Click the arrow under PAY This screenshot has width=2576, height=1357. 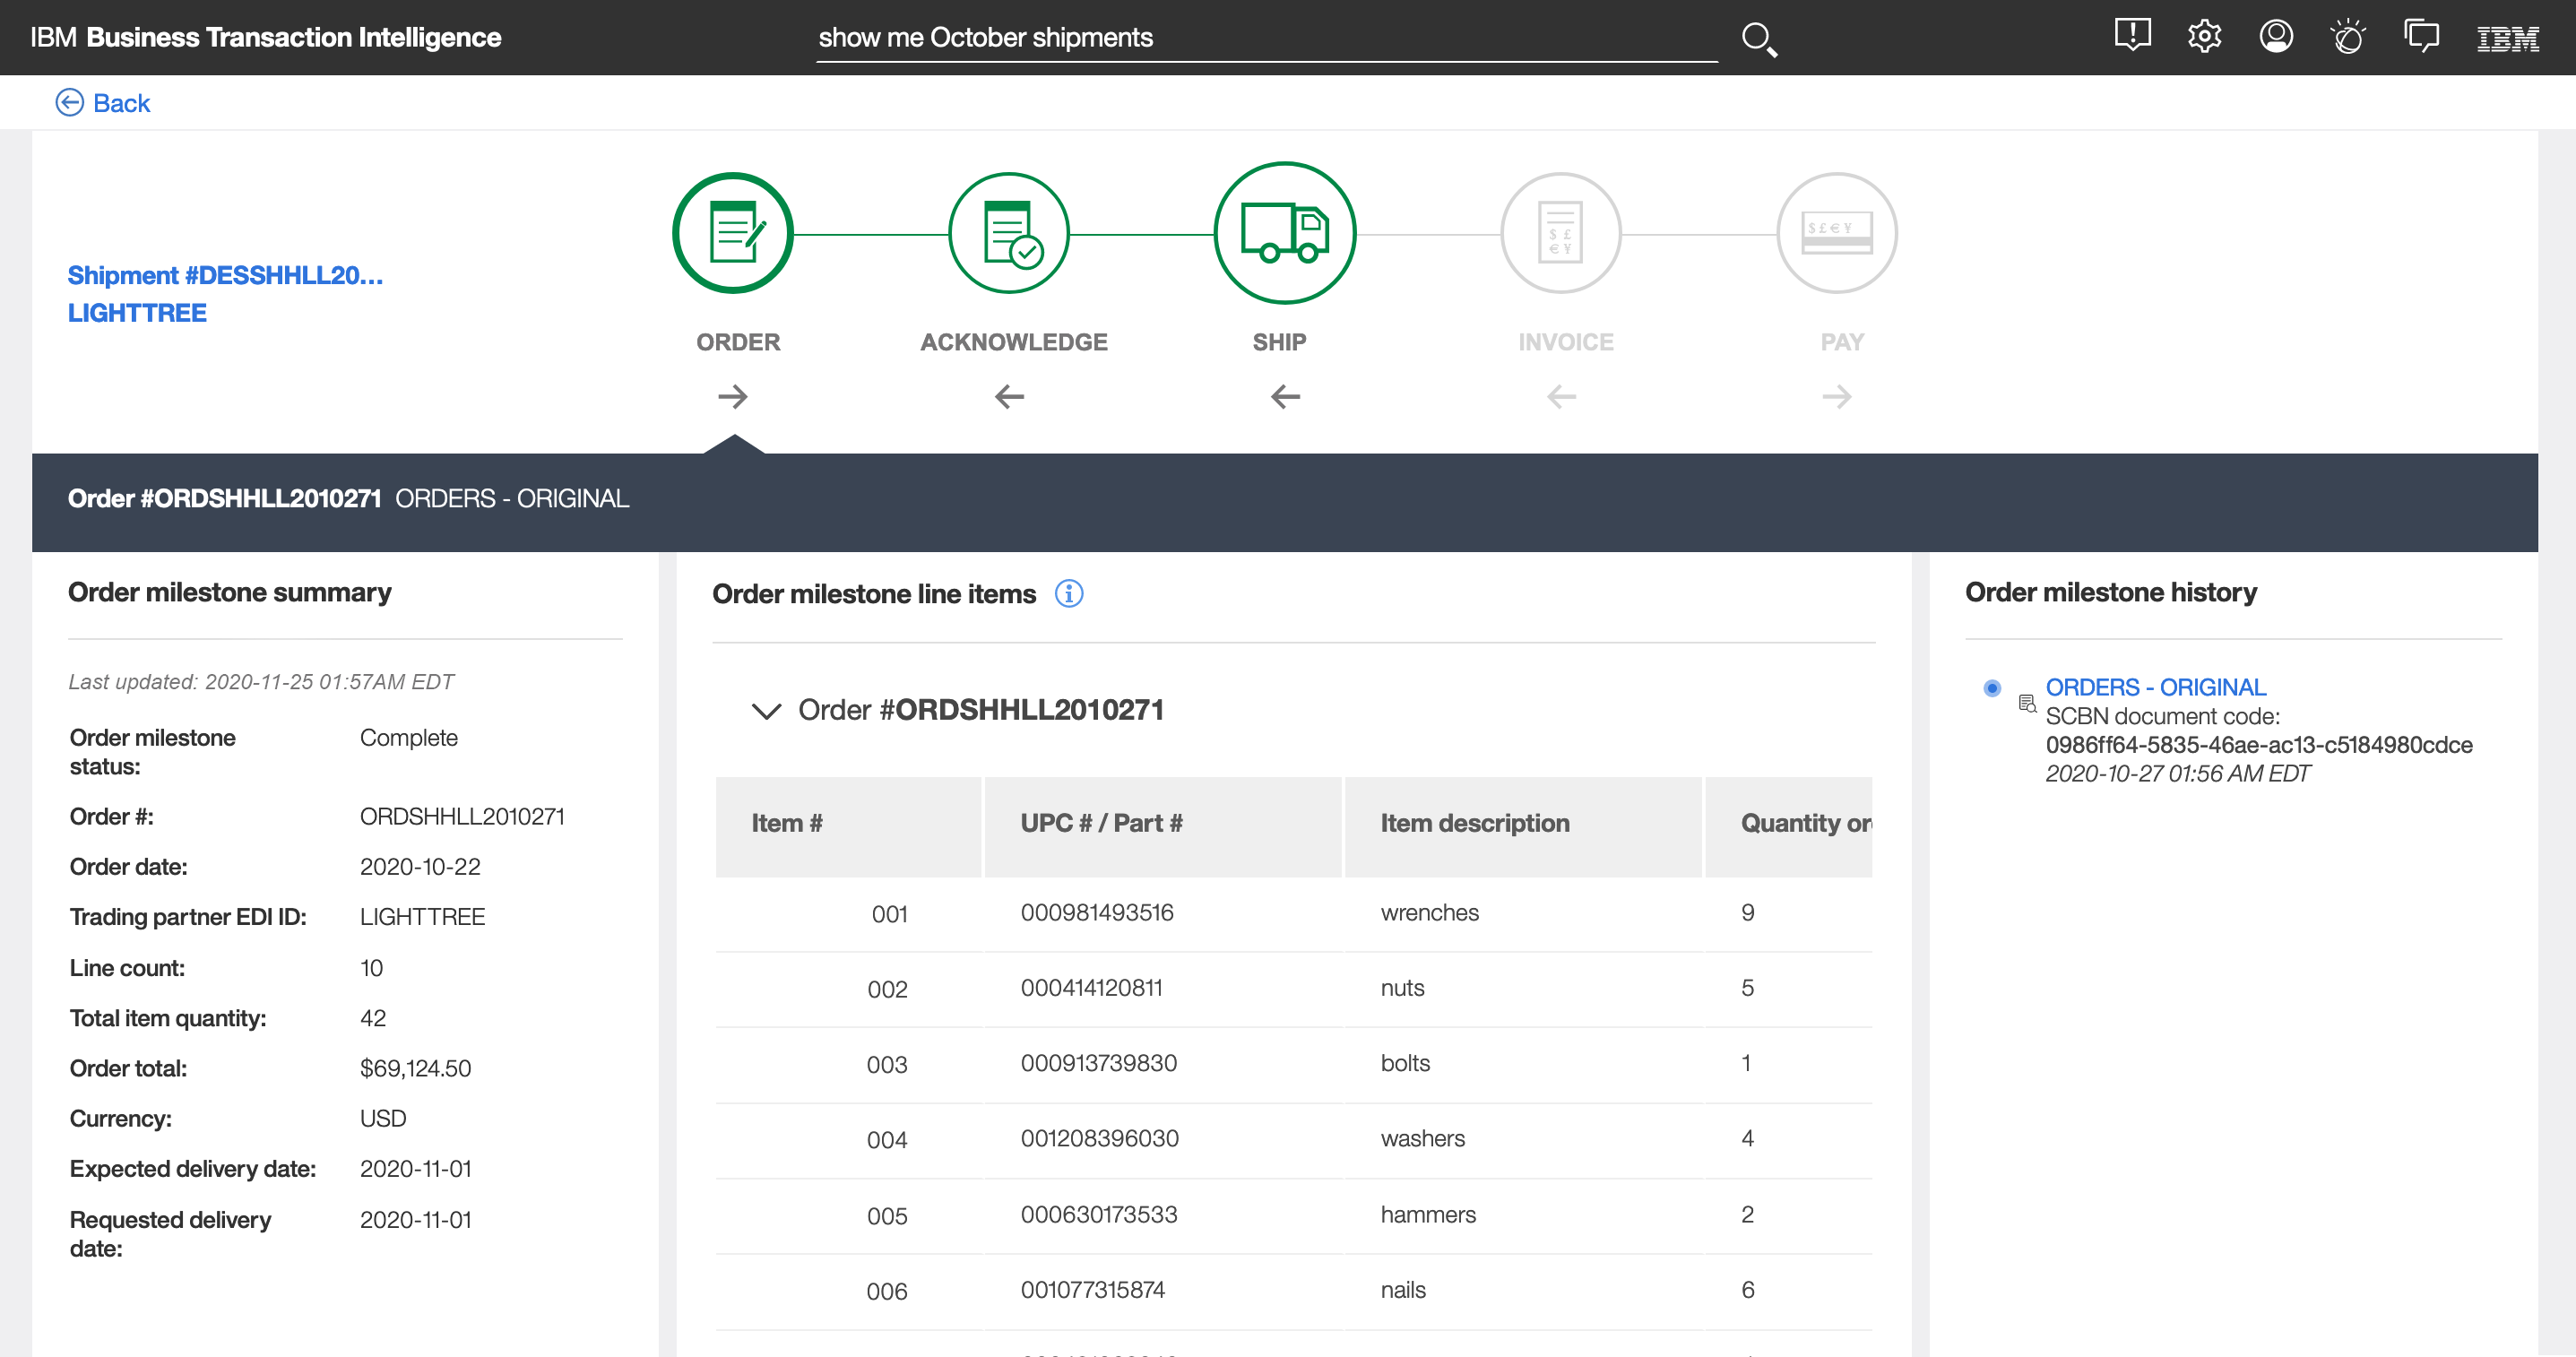click(1837, 397)
